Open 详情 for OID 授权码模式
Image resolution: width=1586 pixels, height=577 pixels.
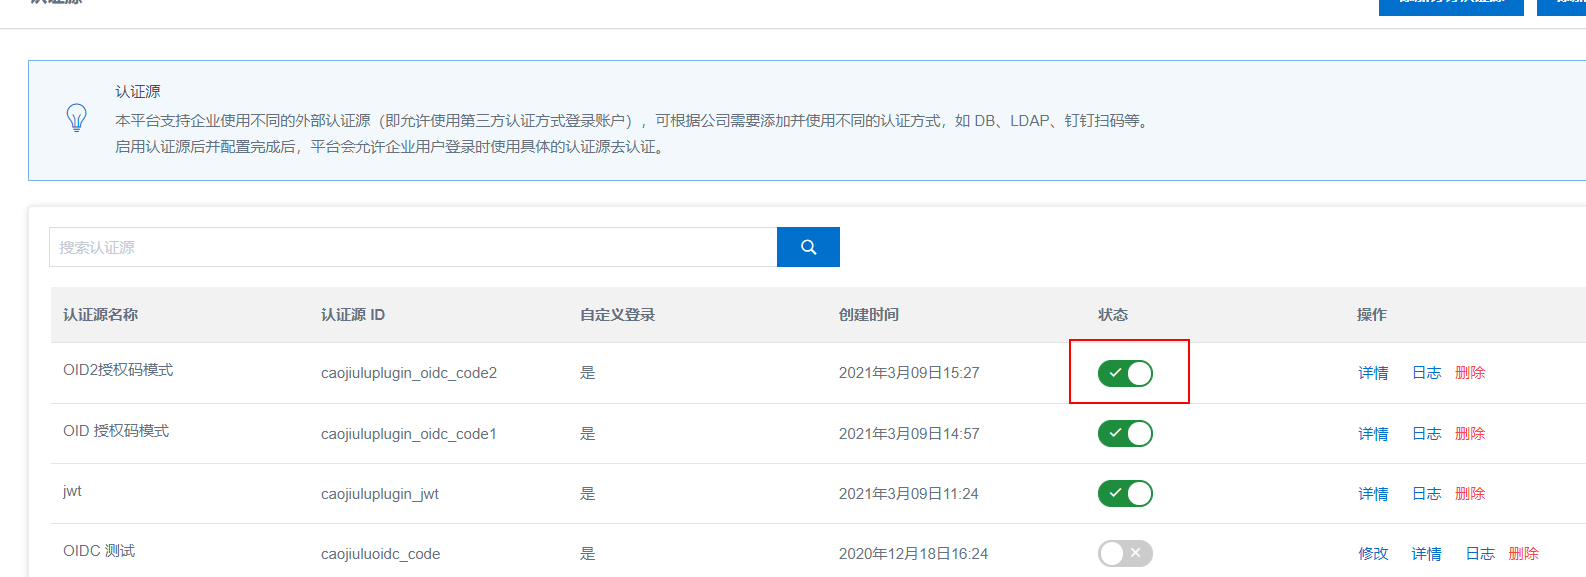(x=1373, y=434)
